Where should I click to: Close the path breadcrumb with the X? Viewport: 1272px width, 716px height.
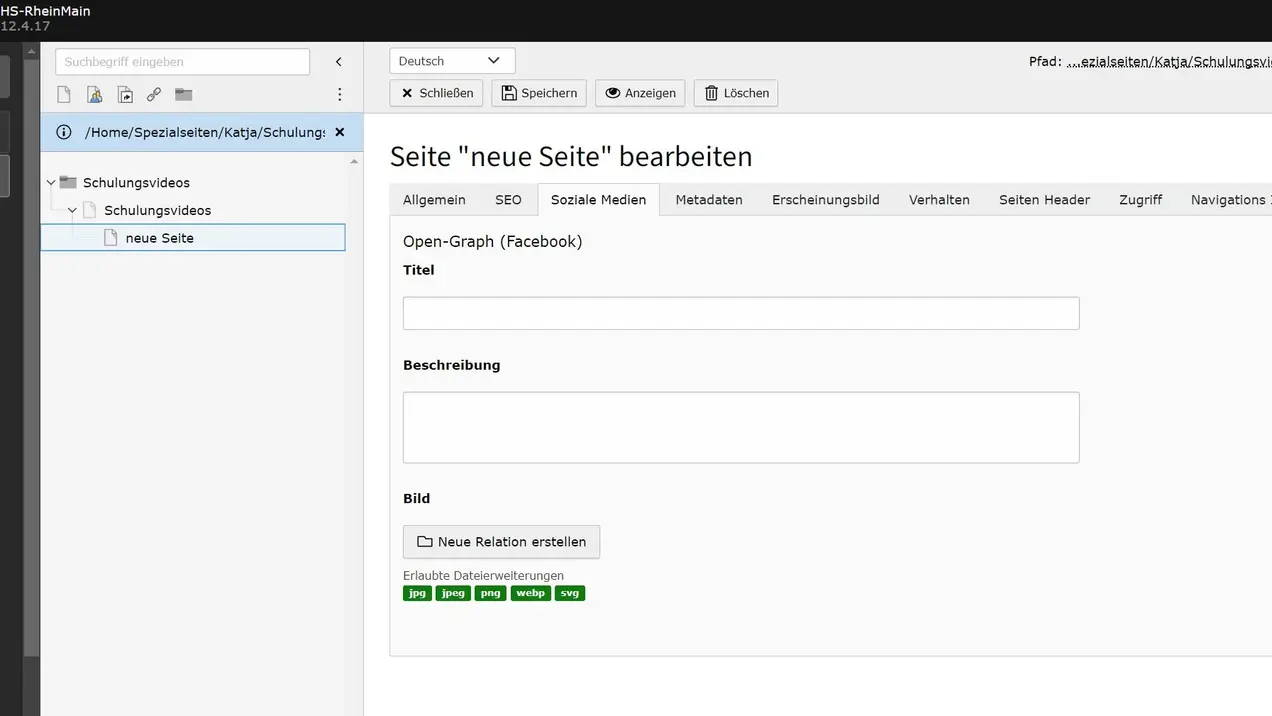click(339, 131)
